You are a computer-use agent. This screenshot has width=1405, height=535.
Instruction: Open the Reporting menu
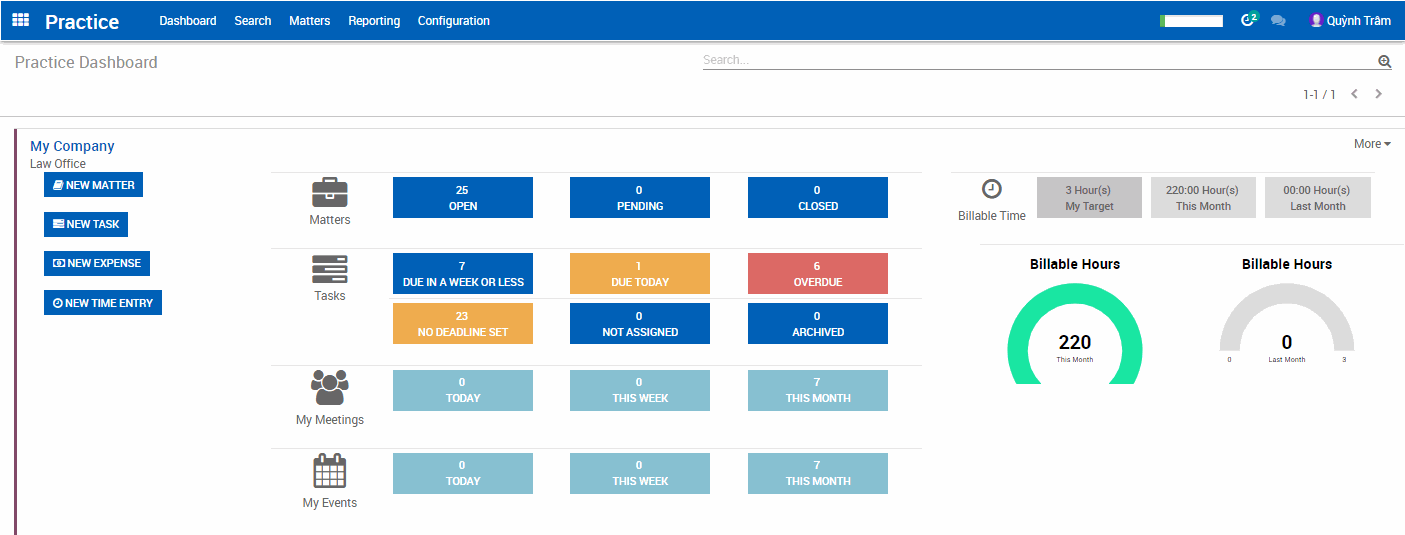tap(374, 21)
